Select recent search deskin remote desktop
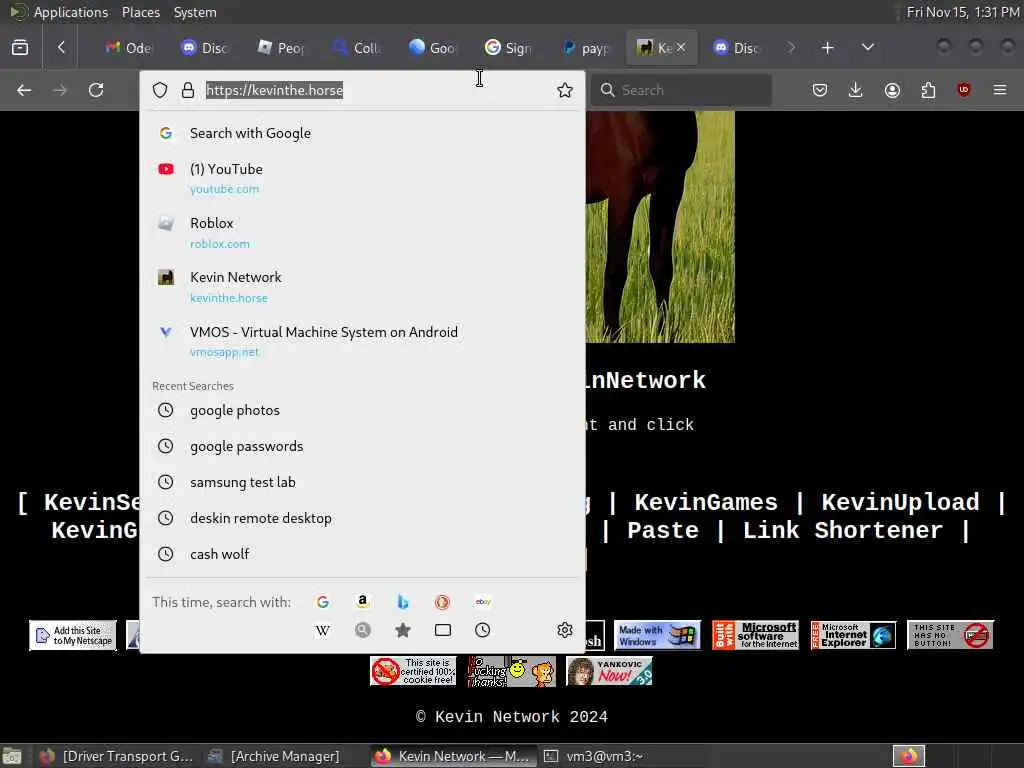 click(362, 518)
